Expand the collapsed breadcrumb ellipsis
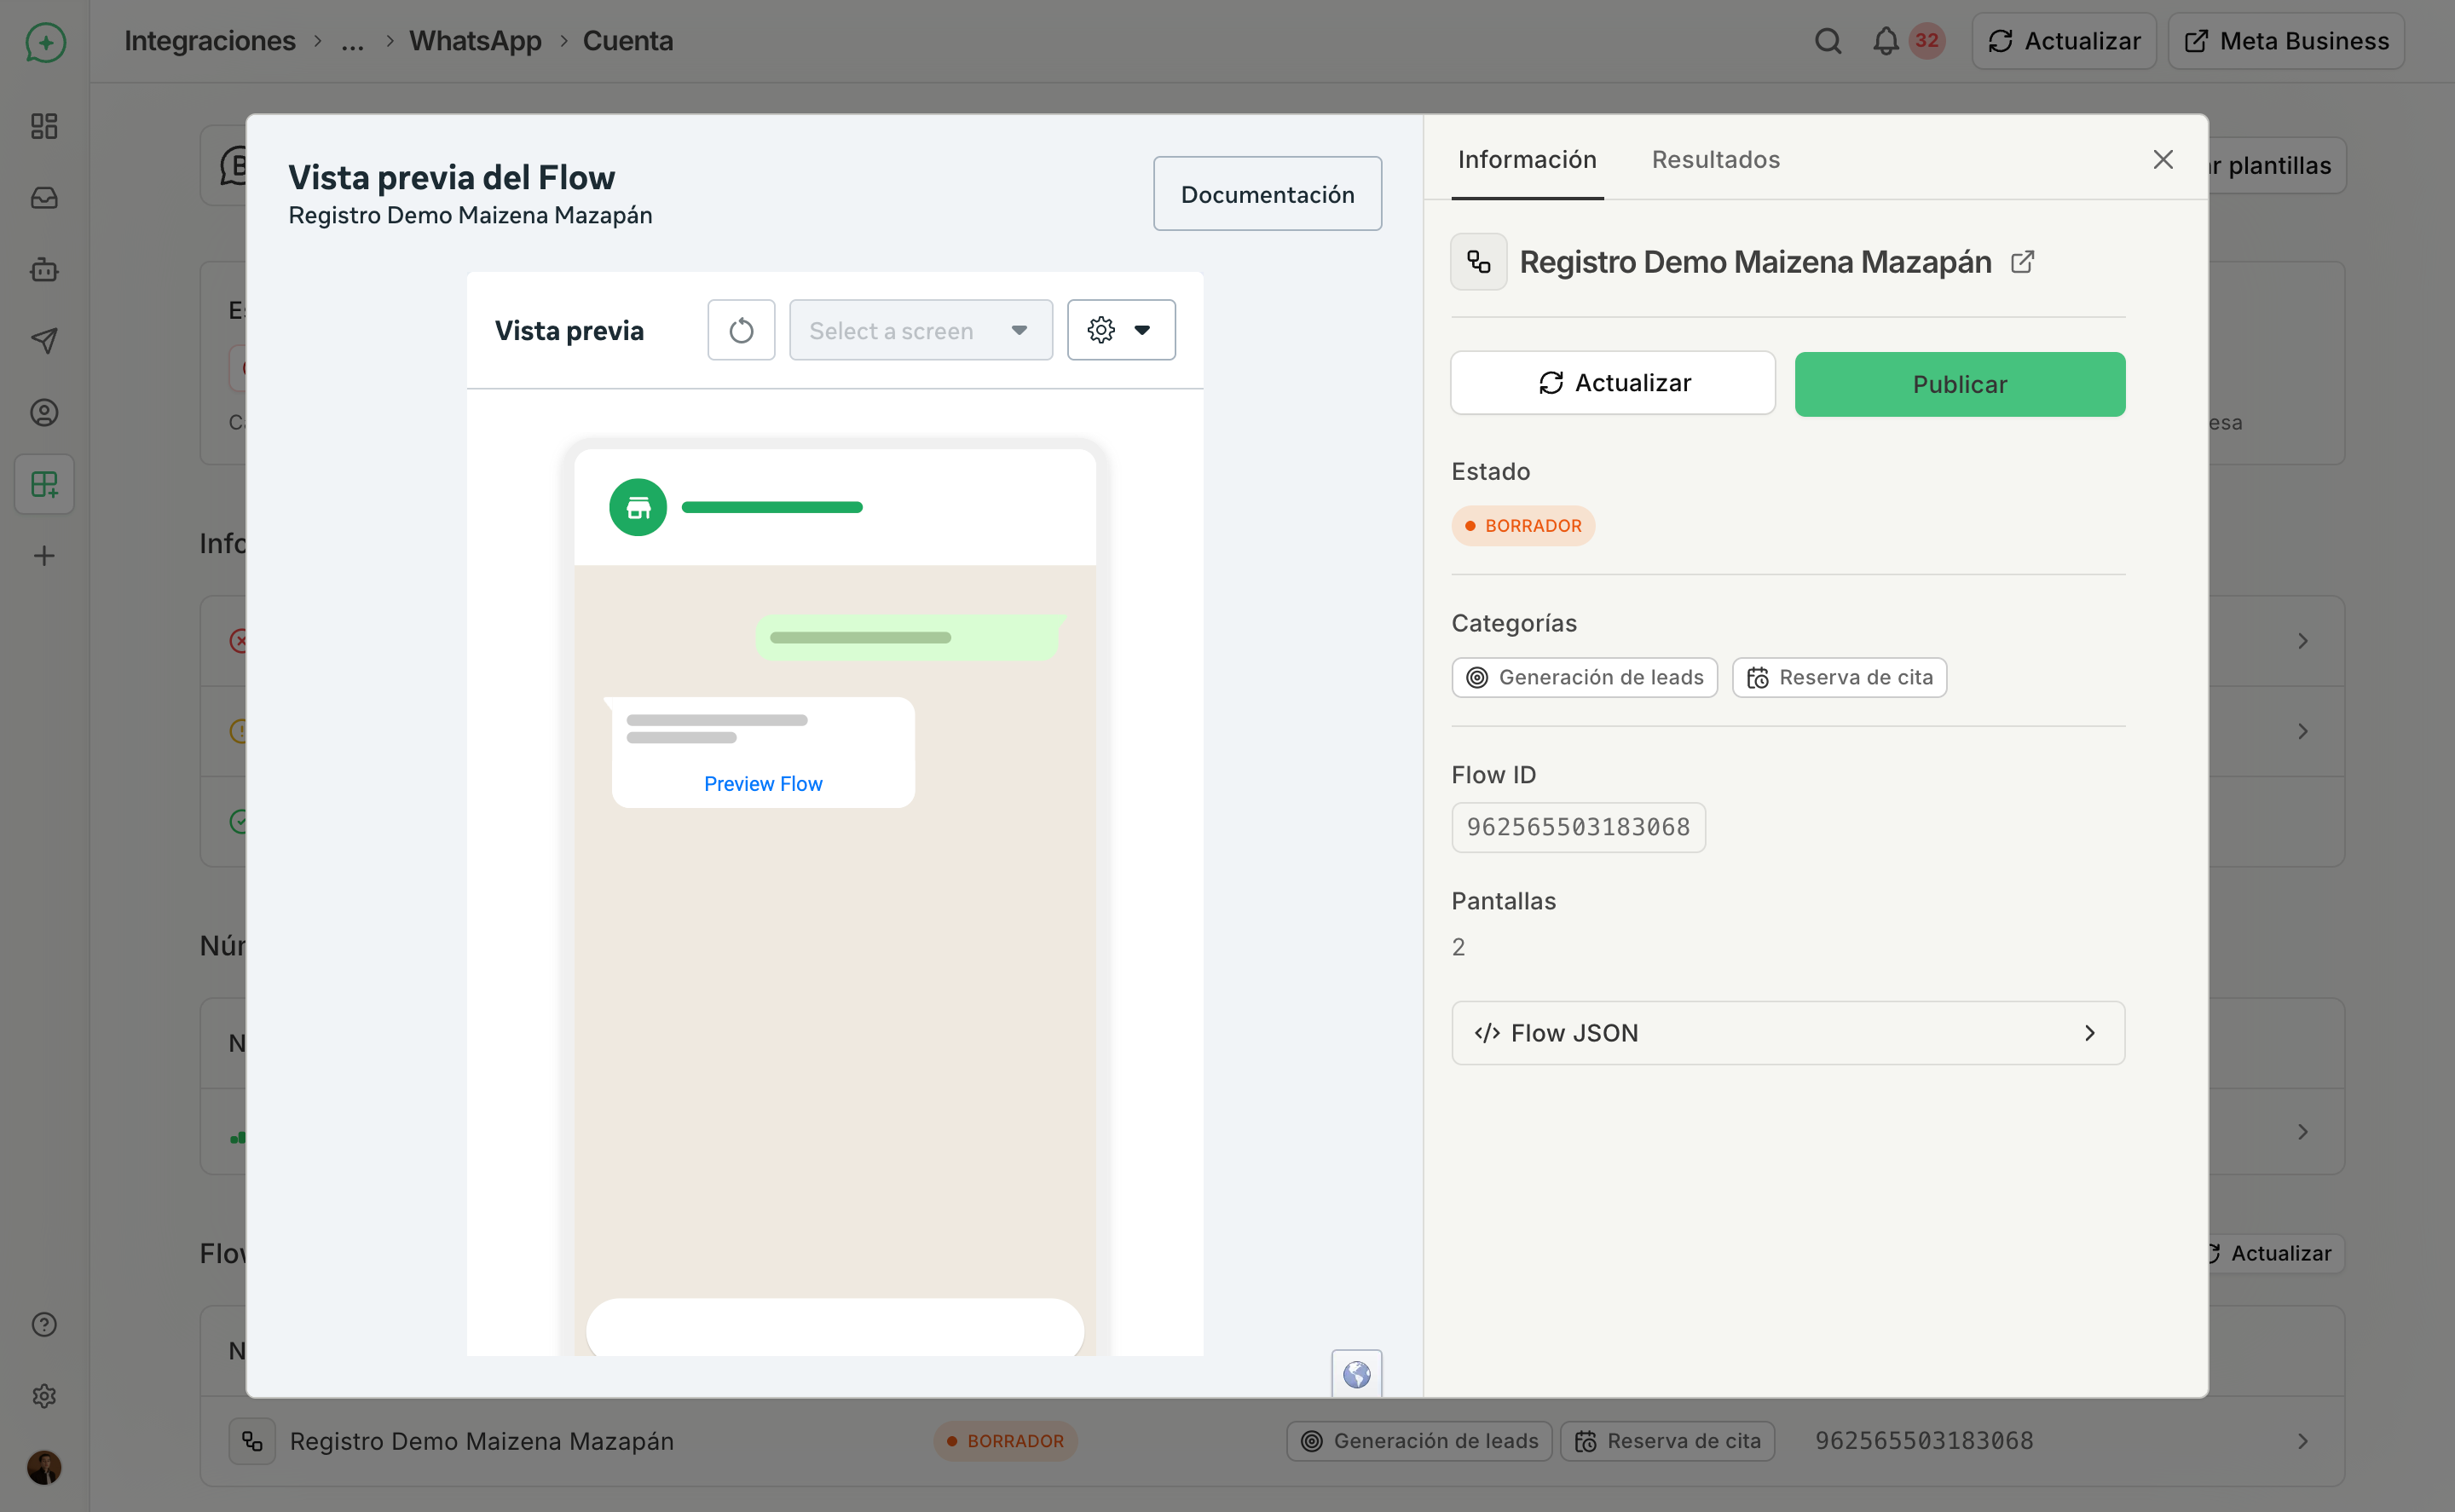 point(352,41)
